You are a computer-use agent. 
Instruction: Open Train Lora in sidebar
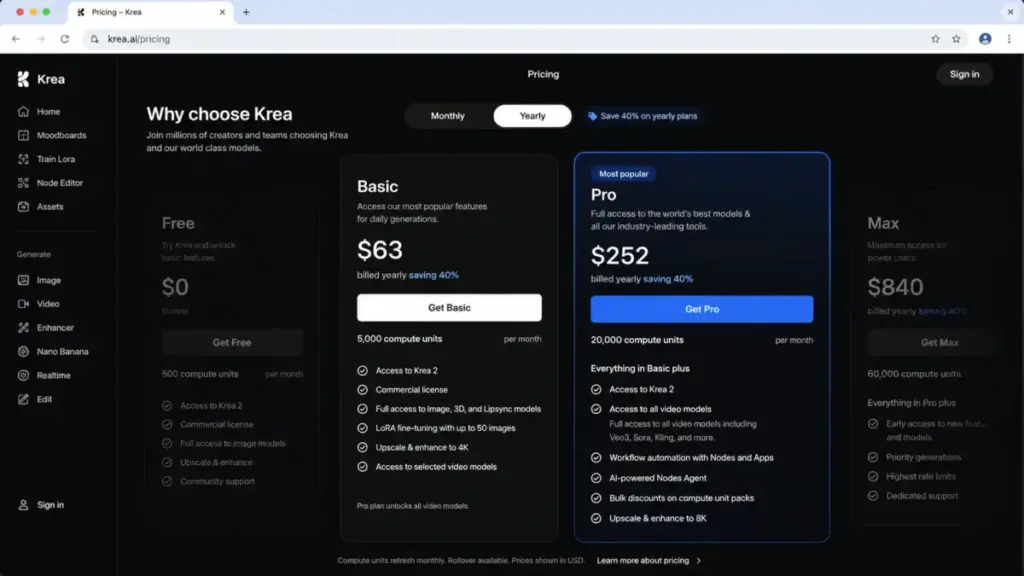56,159
